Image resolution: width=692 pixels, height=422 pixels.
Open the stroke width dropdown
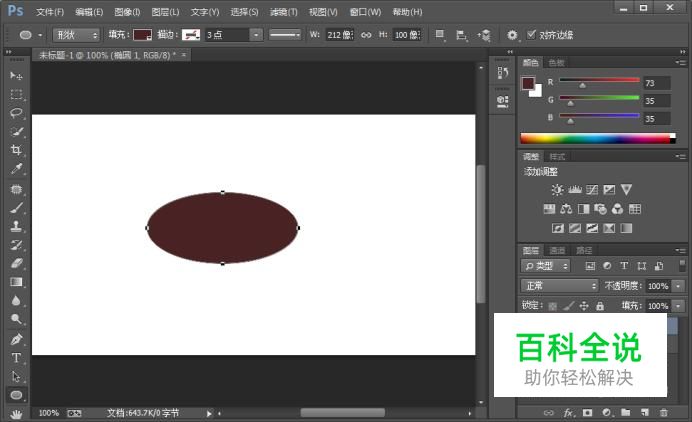(x=256, y=35)
